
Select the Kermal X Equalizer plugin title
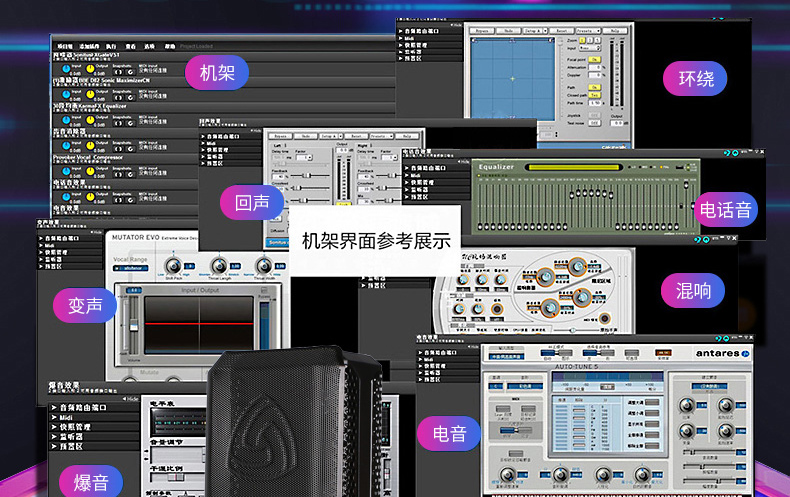click(x=90, y=106)
